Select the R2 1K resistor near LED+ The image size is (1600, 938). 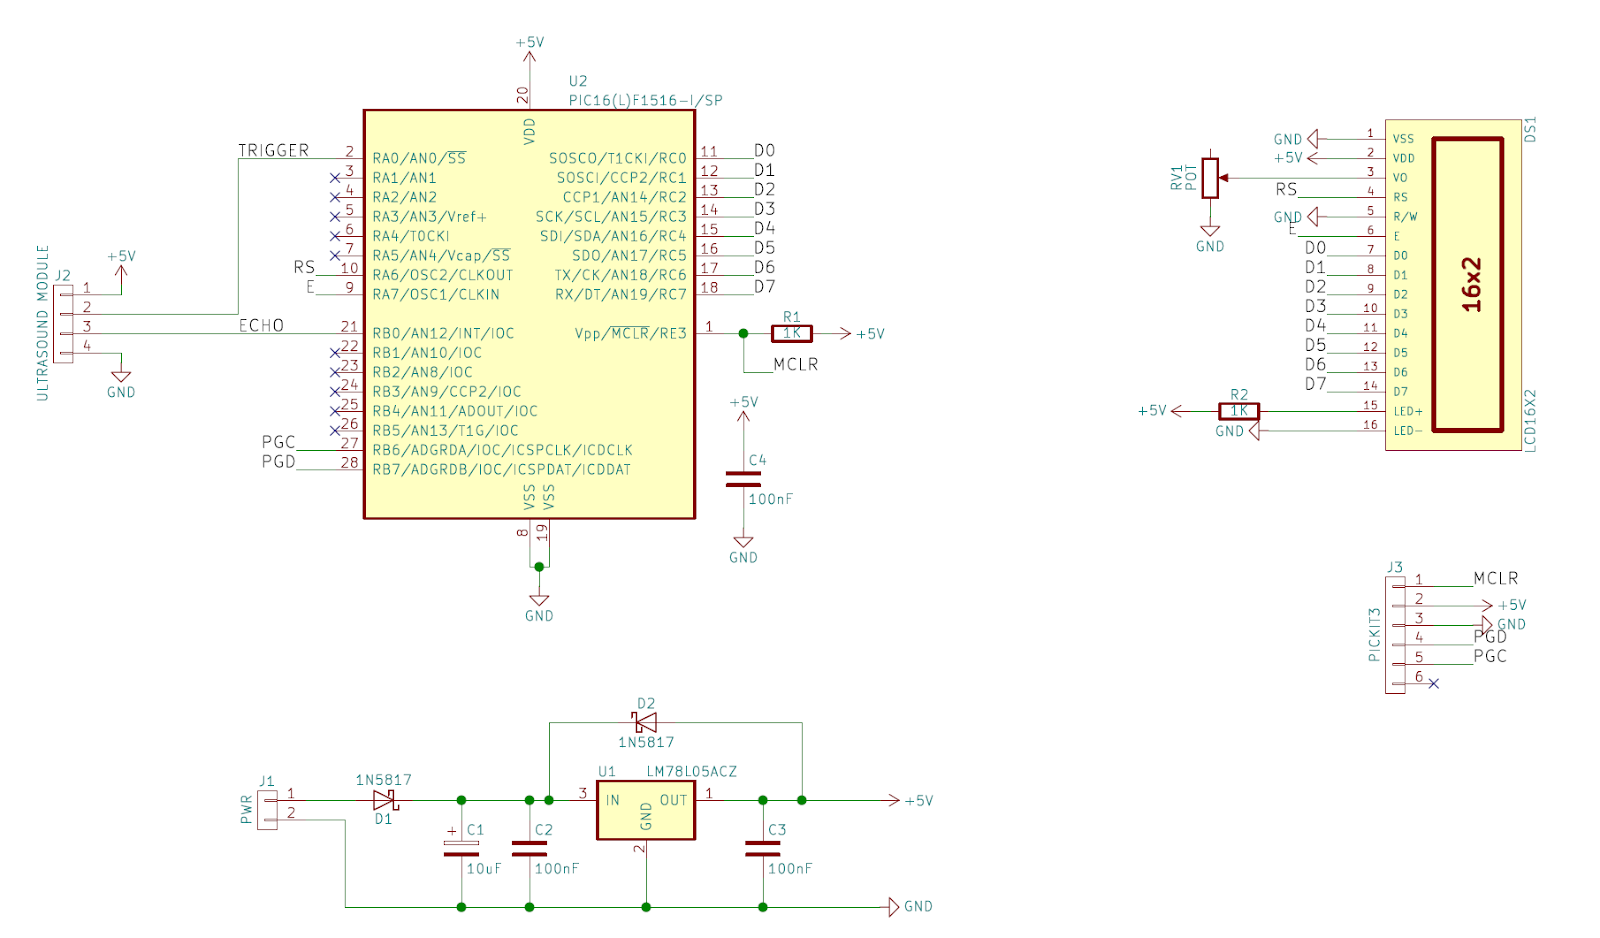(x=1239, y=411)
